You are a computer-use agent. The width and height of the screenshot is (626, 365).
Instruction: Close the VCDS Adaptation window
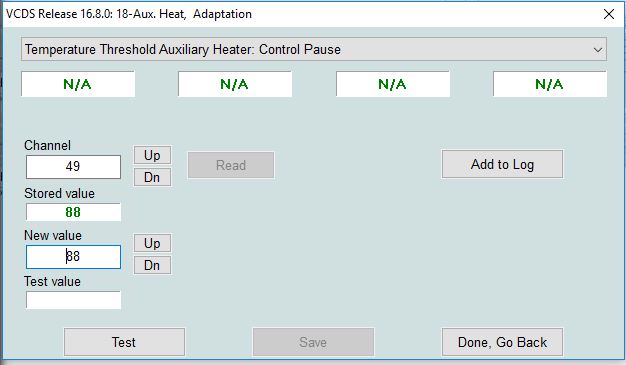click(609, 14)
